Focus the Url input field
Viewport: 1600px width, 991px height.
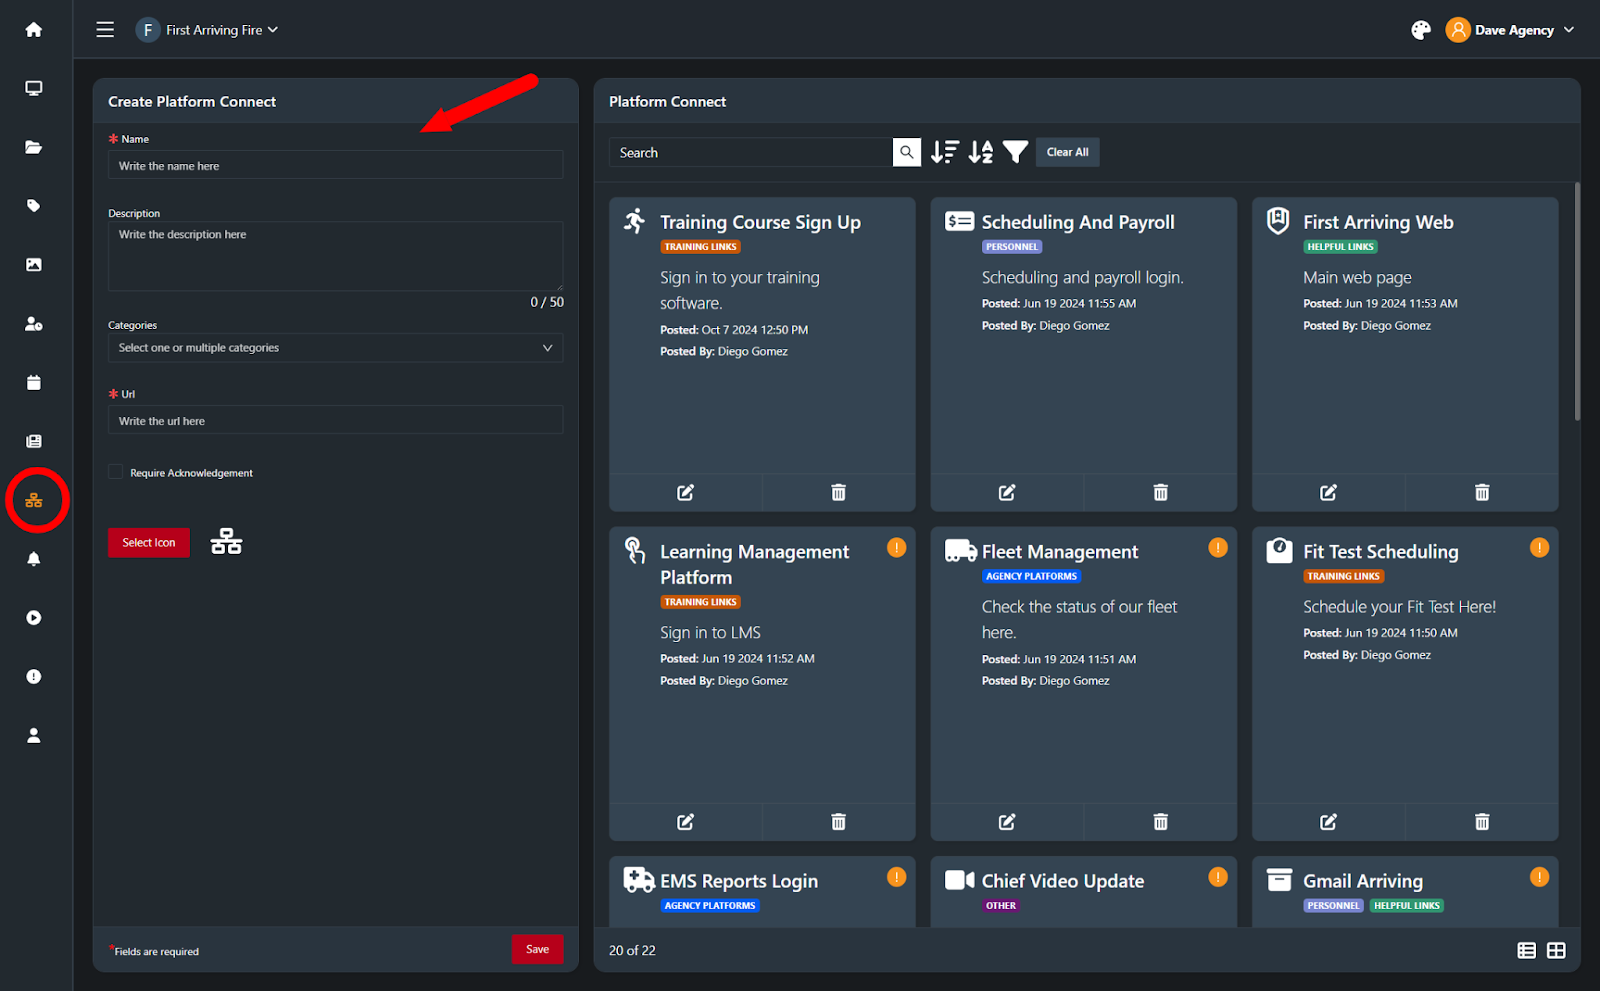tap(335, 420)
